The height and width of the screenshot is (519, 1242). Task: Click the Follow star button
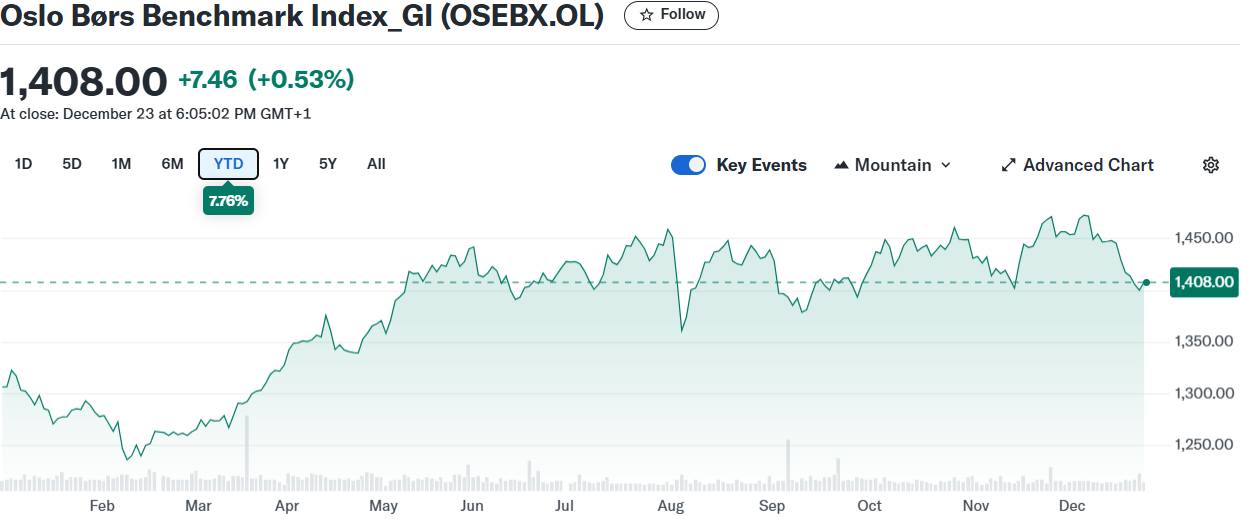[x=671, y=15]
